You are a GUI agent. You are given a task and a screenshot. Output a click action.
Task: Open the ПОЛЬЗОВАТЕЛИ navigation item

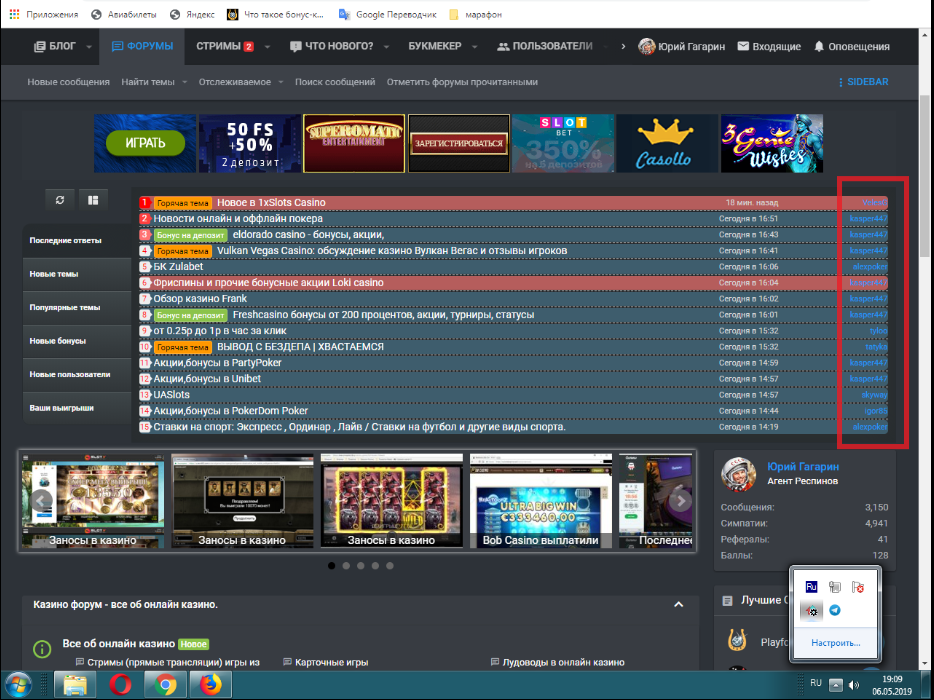tap(545, 46)
